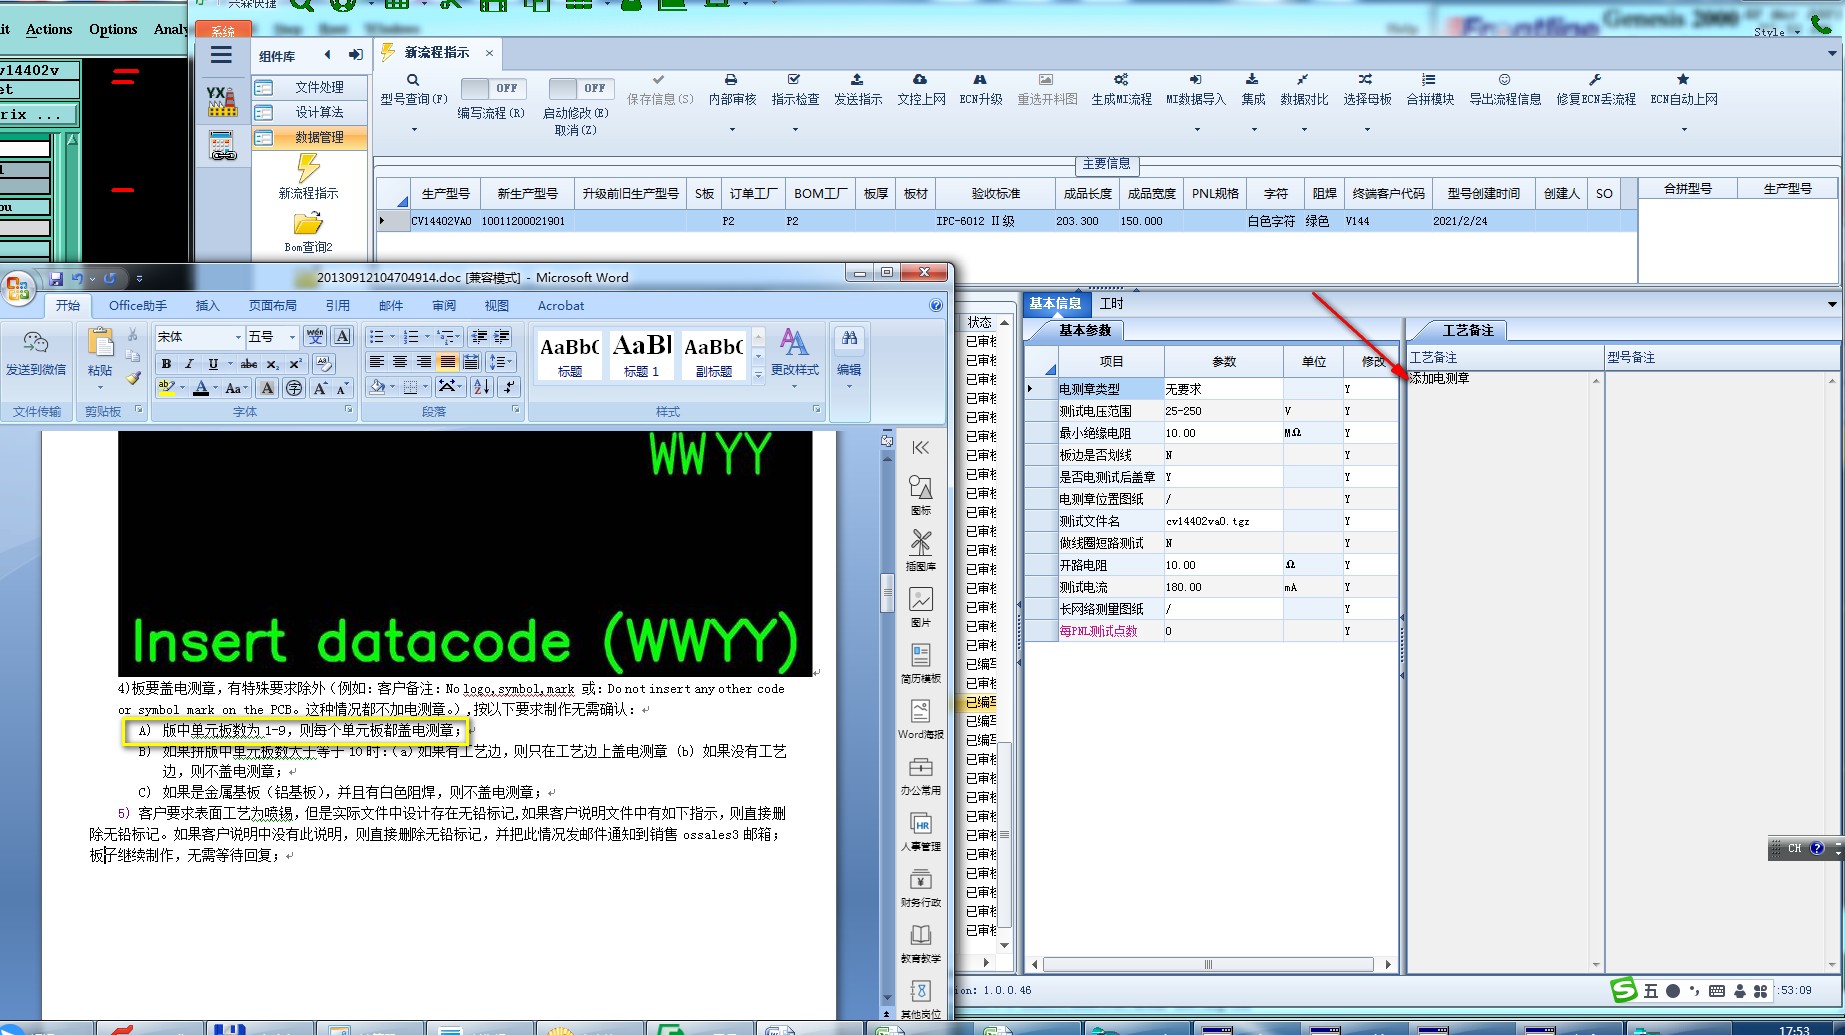Toggle superscript in Word

pyautogui.click(x=295, y=364)
